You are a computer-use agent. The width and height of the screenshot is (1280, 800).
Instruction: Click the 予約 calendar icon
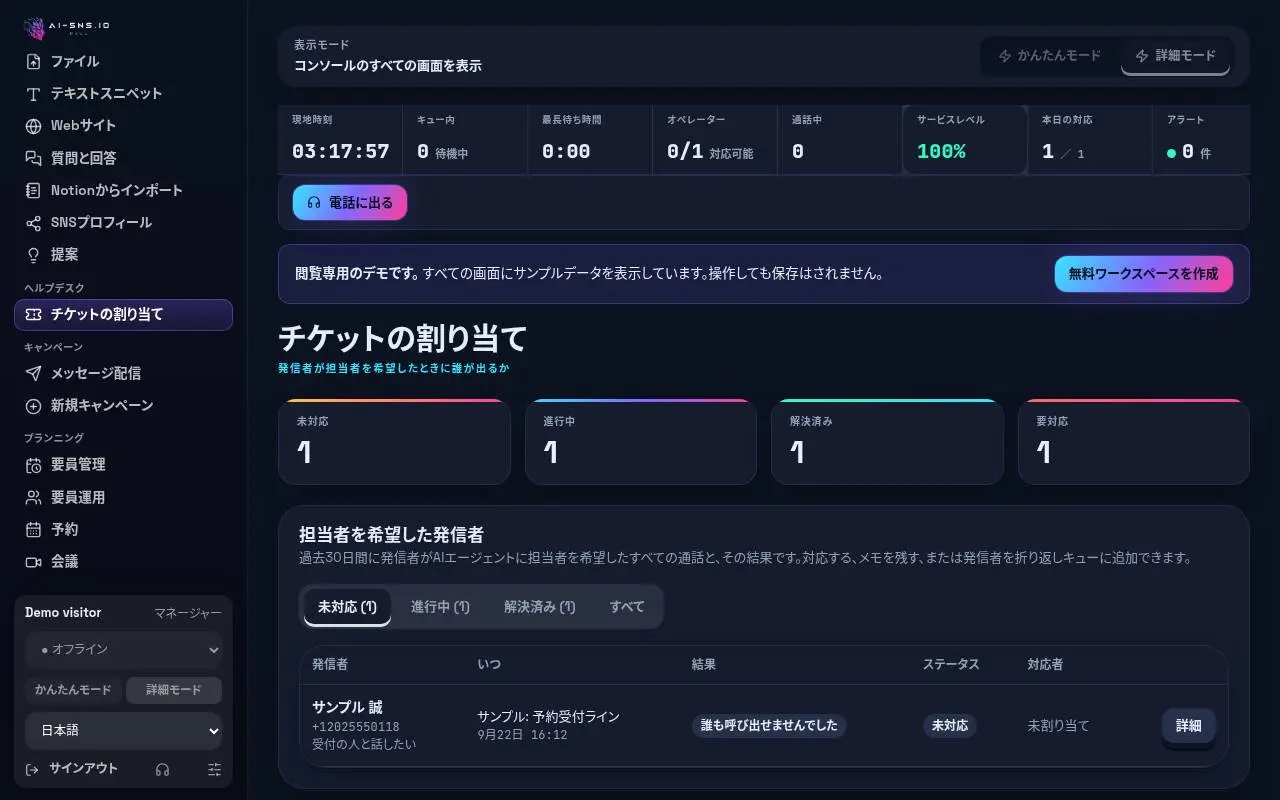(33, 529)
